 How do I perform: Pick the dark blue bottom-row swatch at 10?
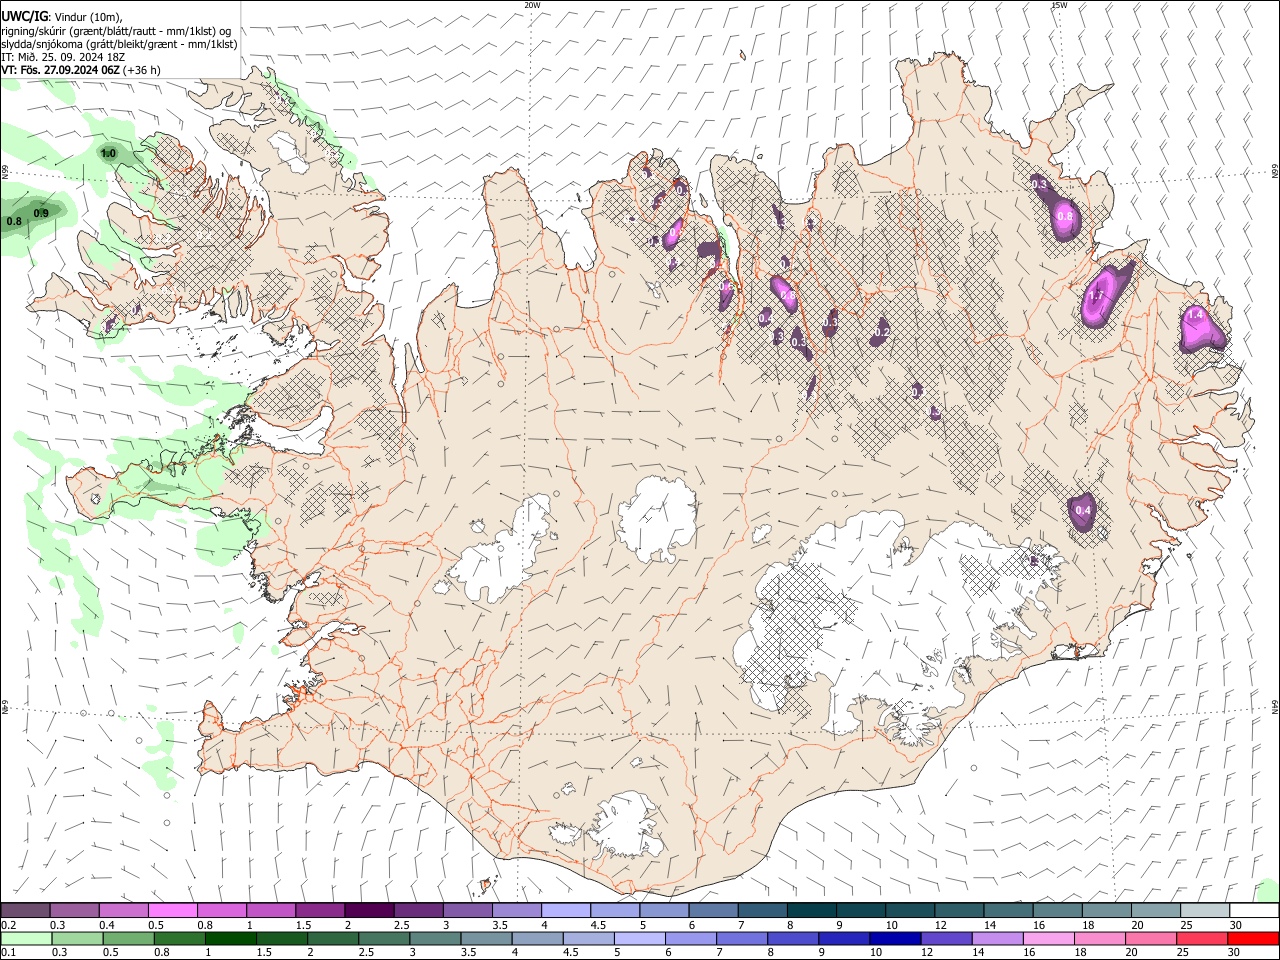click(x=895, y=938)
